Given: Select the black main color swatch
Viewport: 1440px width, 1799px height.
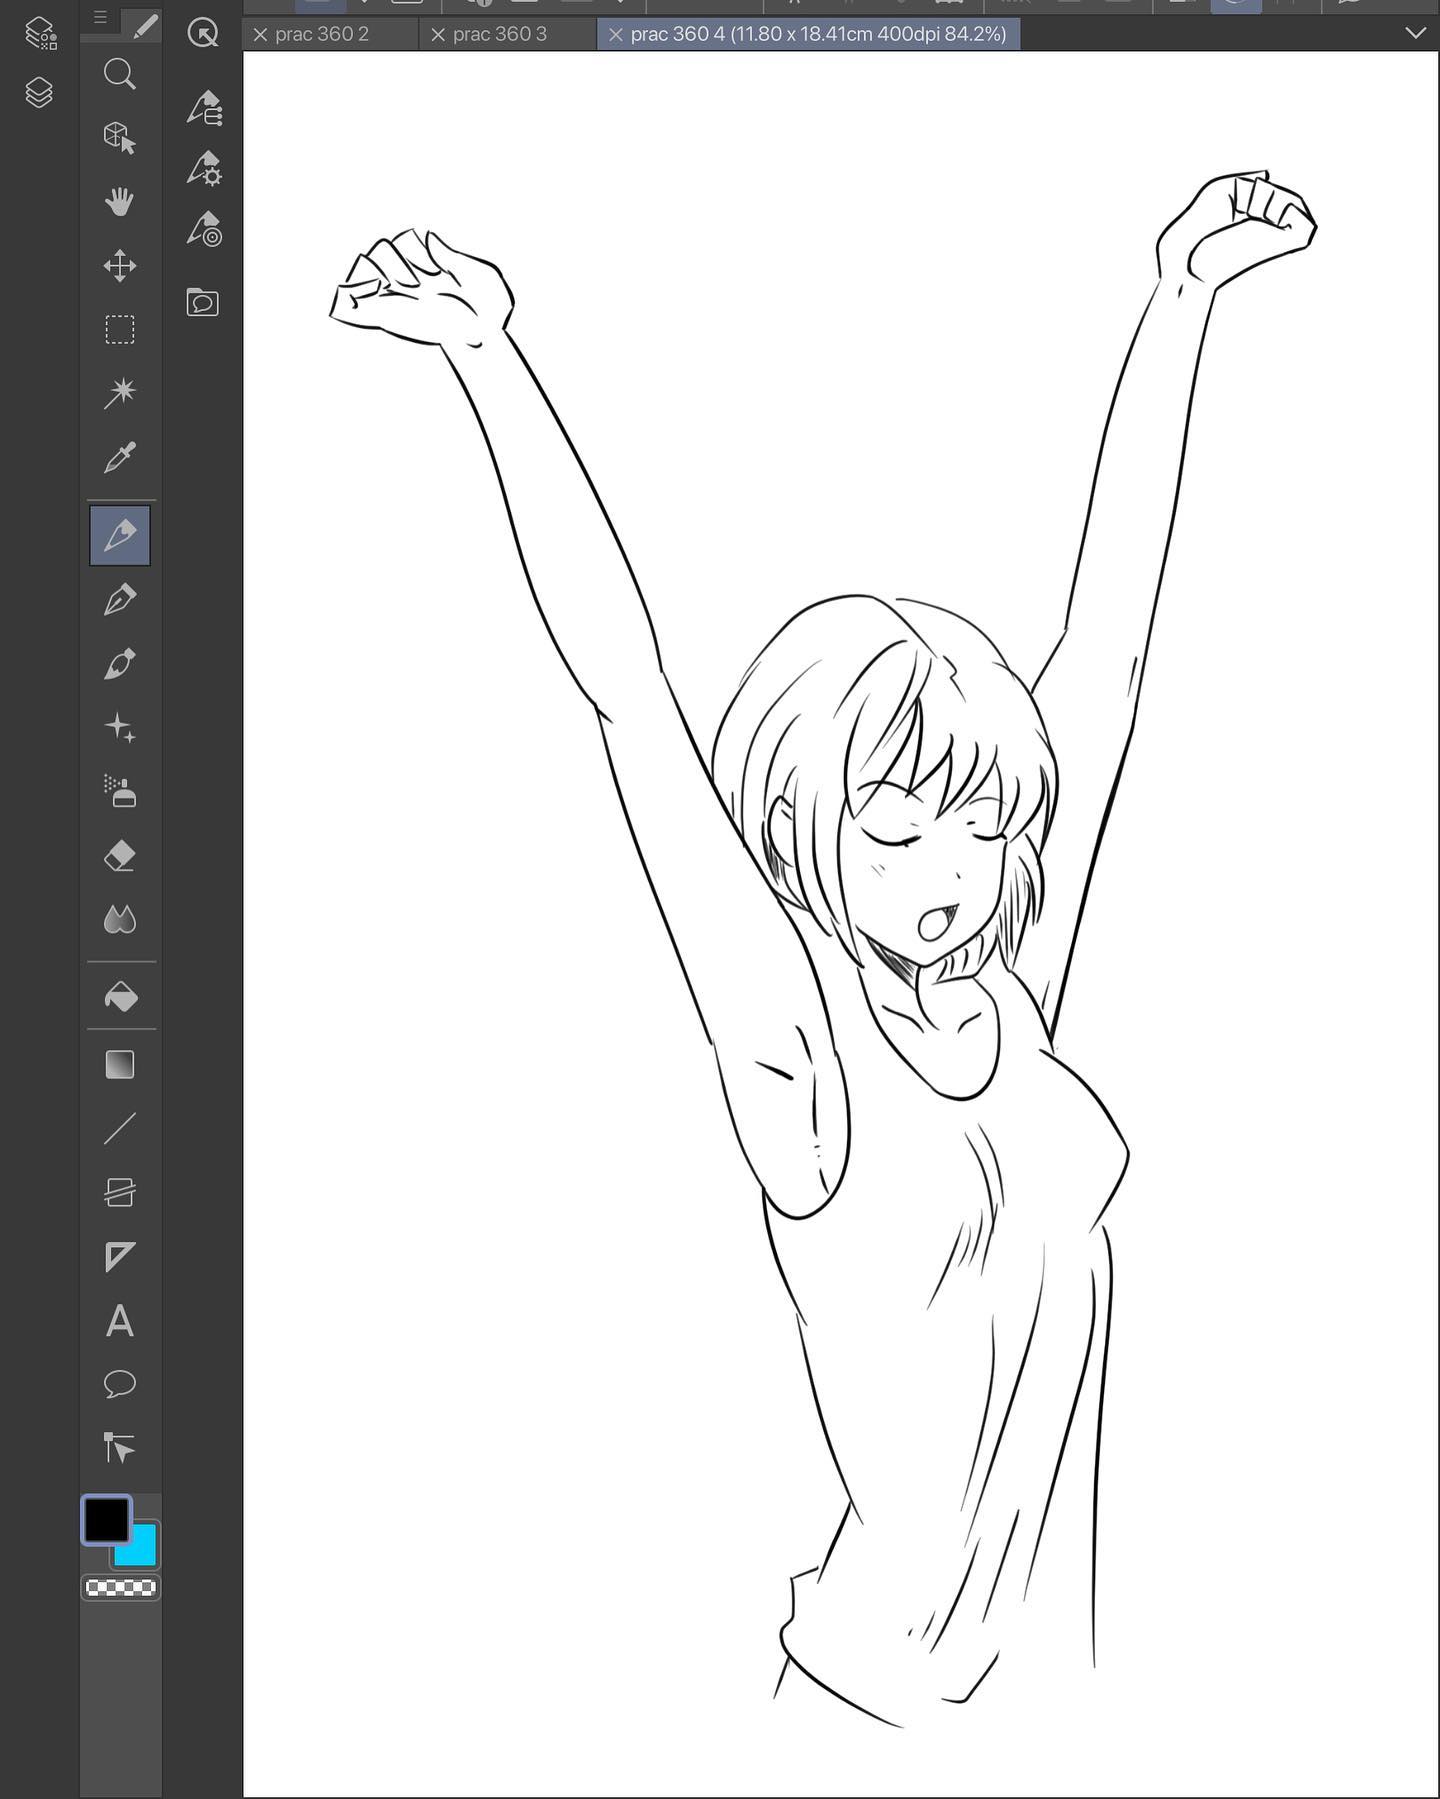Looking at the screenshot, I should [106, 1520].
